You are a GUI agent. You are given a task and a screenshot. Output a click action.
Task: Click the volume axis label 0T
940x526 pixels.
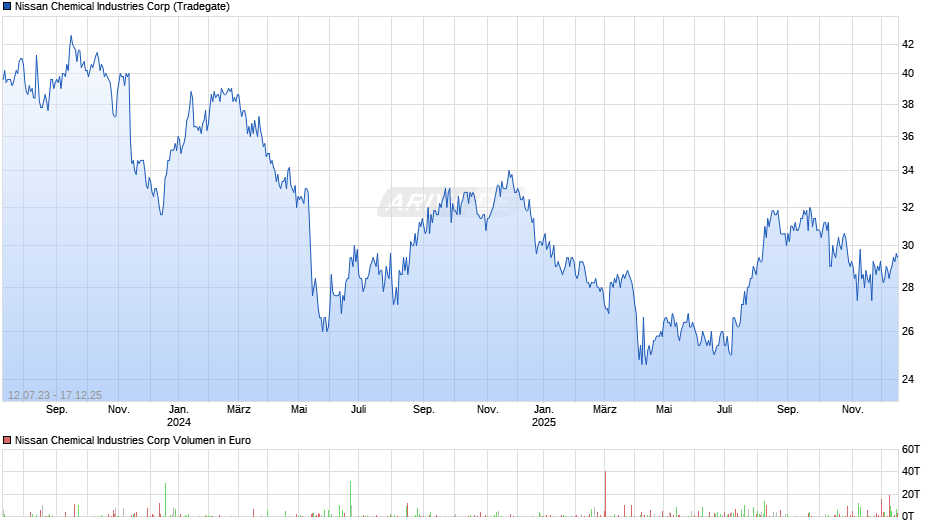tap(908, 516)
